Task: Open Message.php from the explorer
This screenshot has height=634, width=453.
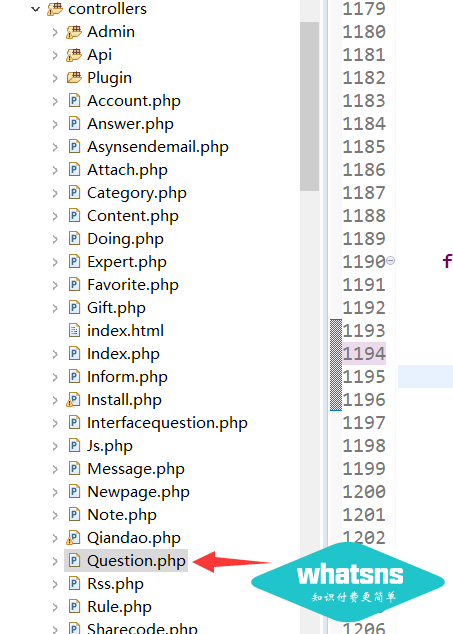Action: pyautogui.click(x=136, y=469)
